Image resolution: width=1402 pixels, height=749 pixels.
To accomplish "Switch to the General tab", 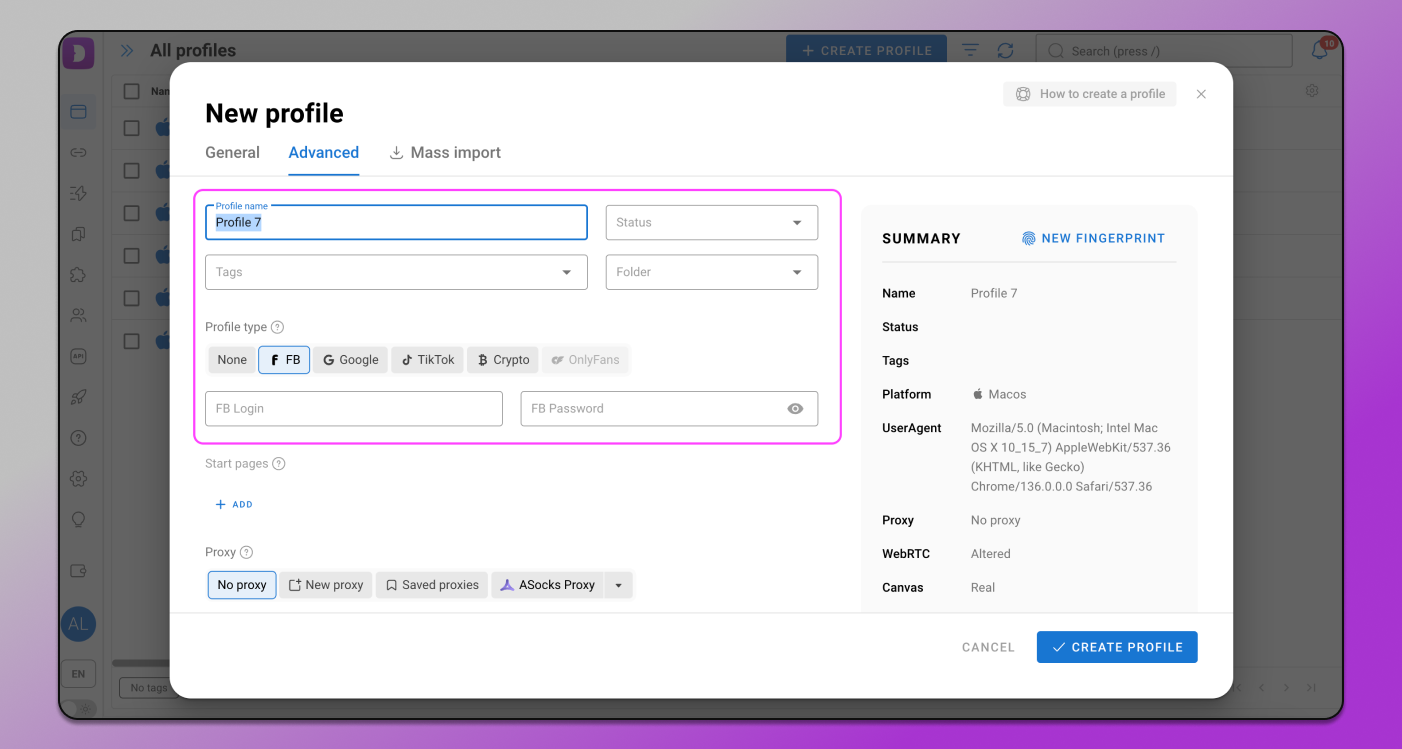I will click(x=232, y=153).
